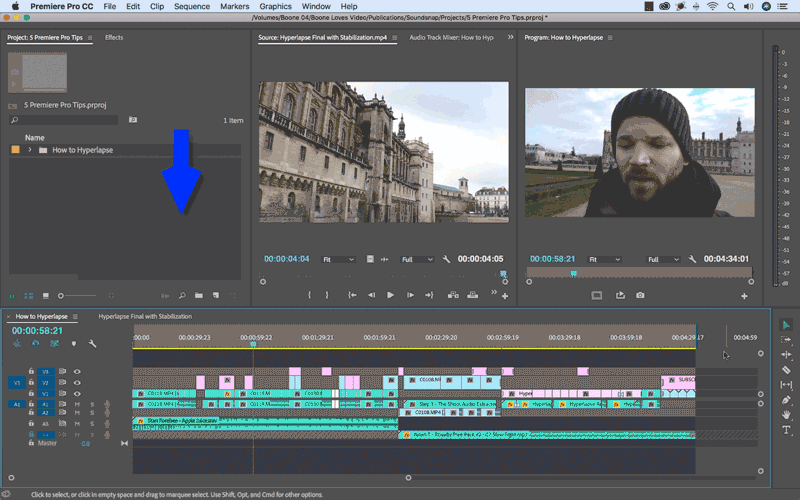This screenshot has width=800, height=500.
Task: Open Source panel hamburger menu
Action: pyautogui.click(x=394, y=38)
